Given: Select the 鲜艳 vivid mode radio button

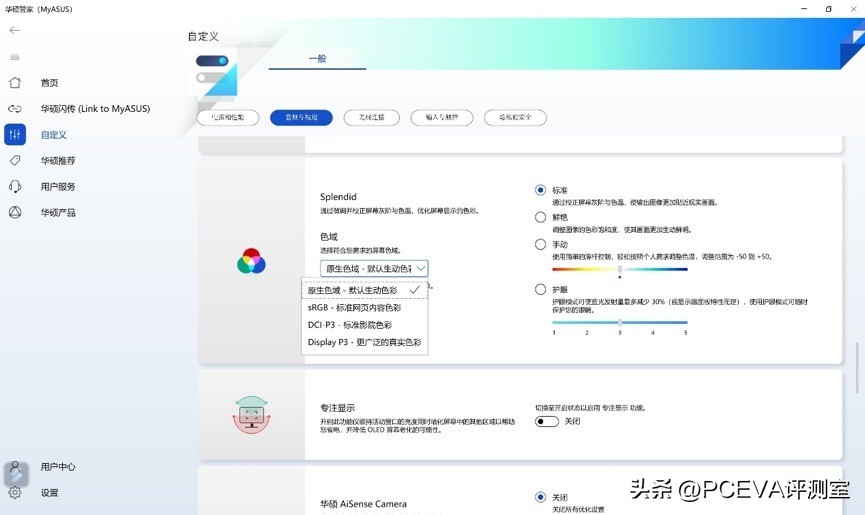Looking at the screenshot, I should point(541,217).
